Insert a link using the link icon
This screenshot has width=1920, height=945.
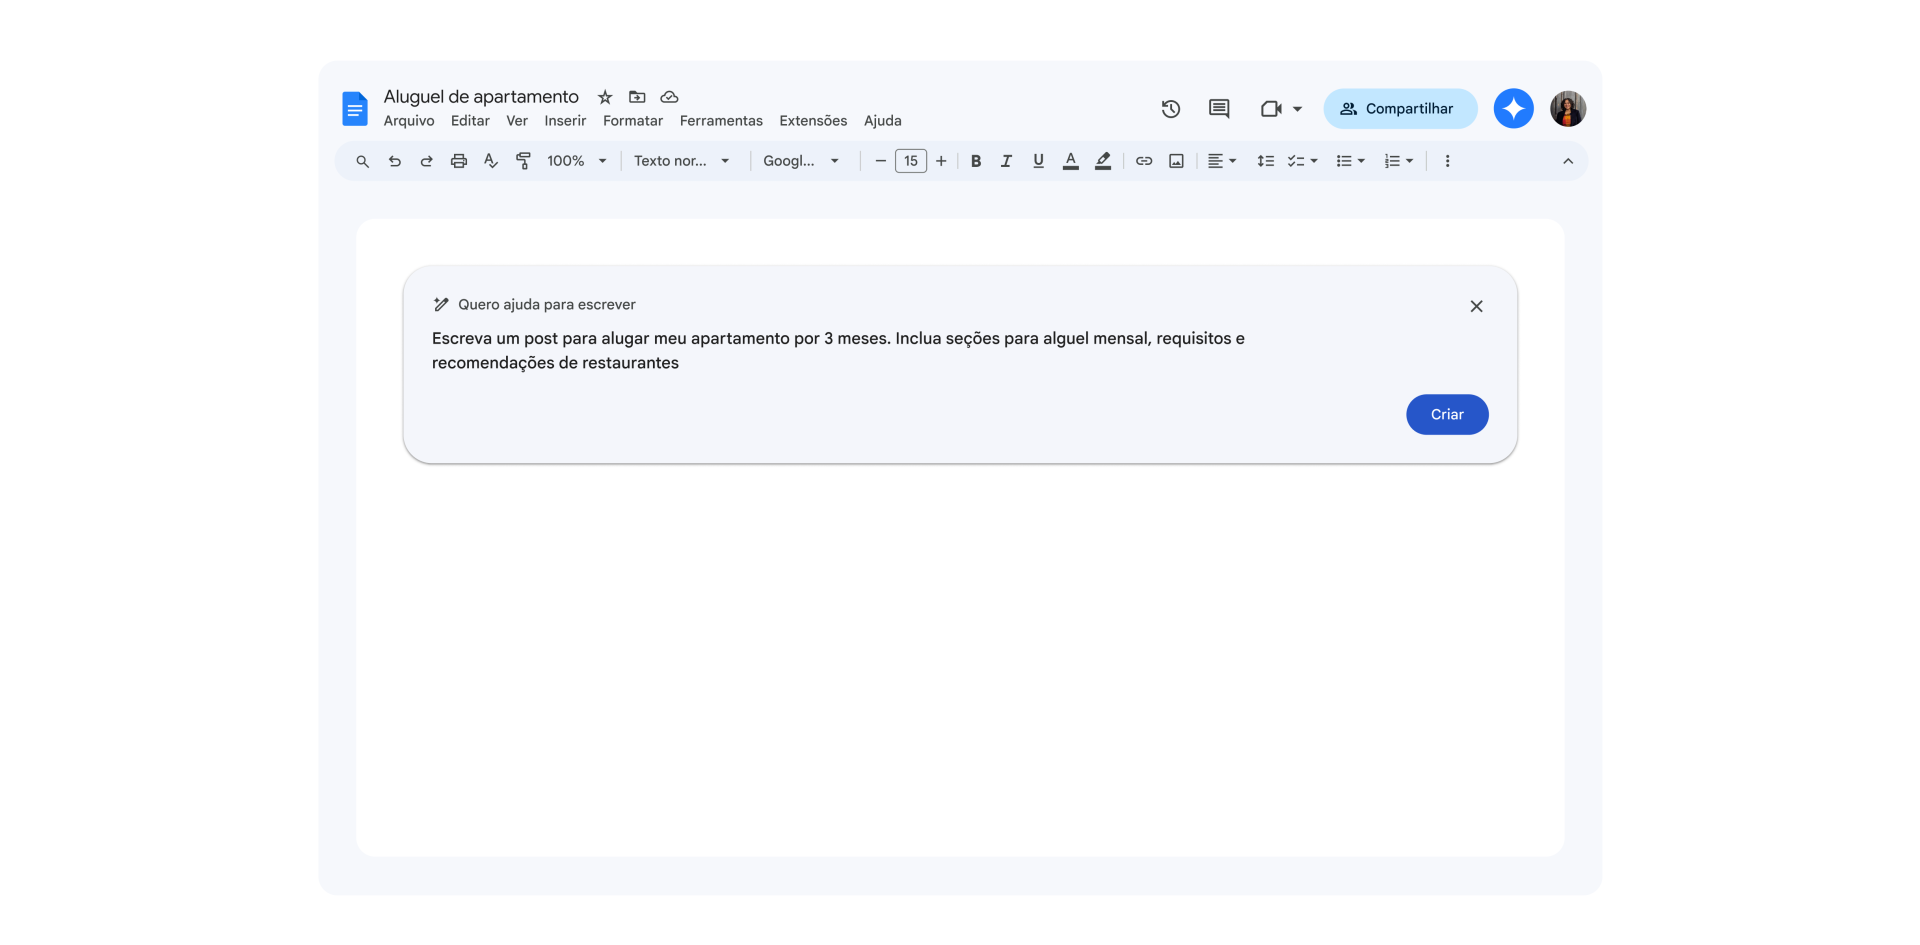tap(1144, 161)
